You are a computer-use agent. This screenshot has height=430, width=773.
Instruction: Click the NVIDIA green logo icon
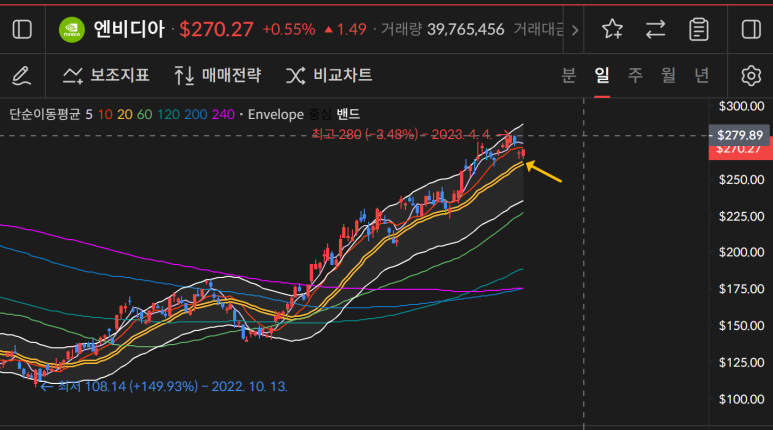[71, 30]
